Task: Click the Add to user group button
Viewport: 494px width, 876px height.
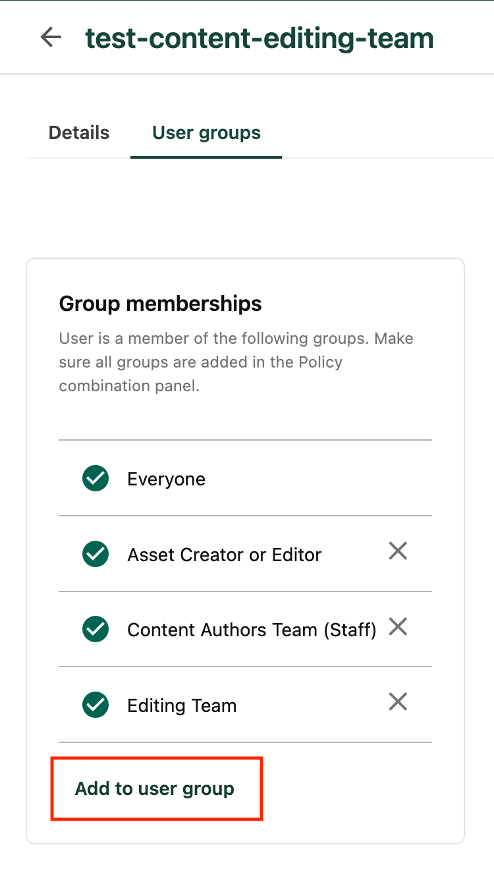Action: (155, 789)
